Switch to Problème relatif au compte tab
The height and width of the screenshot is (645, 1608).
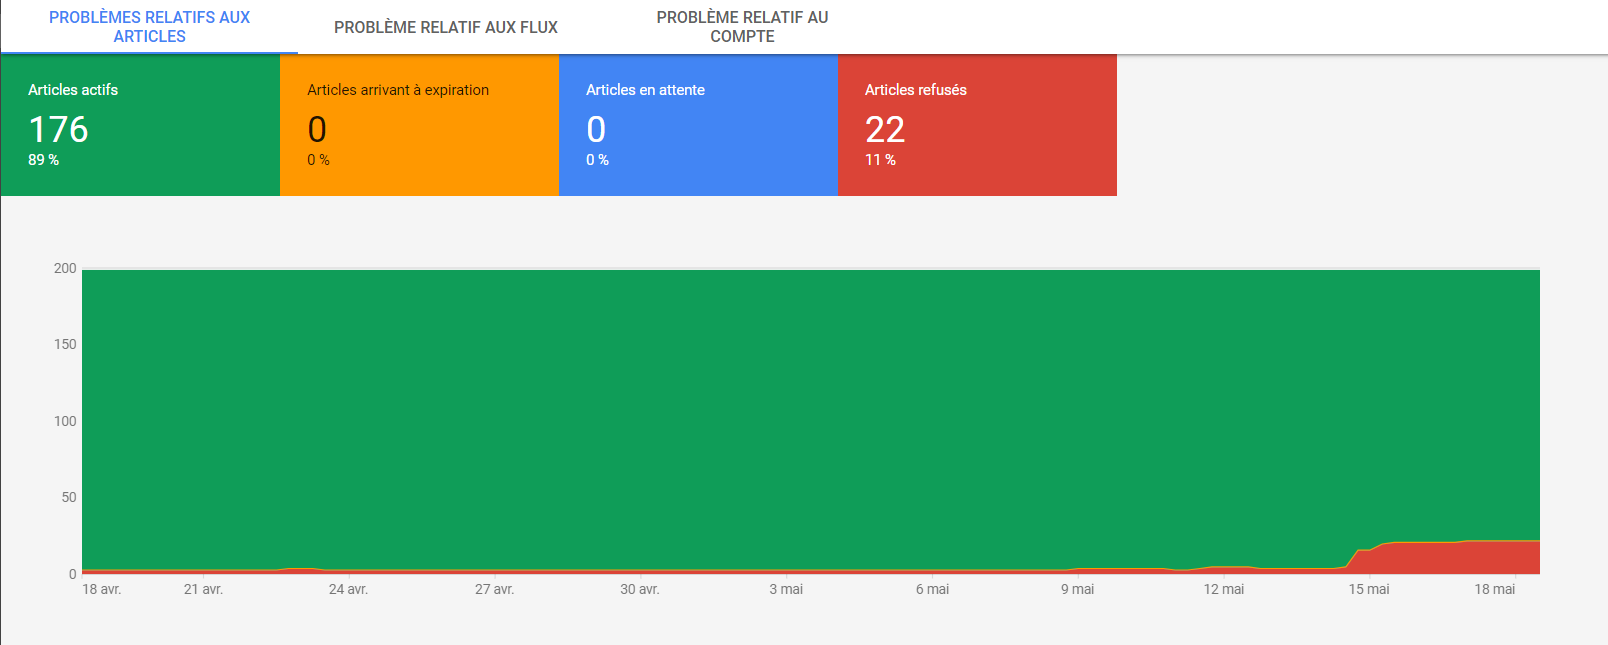[742, 27]
